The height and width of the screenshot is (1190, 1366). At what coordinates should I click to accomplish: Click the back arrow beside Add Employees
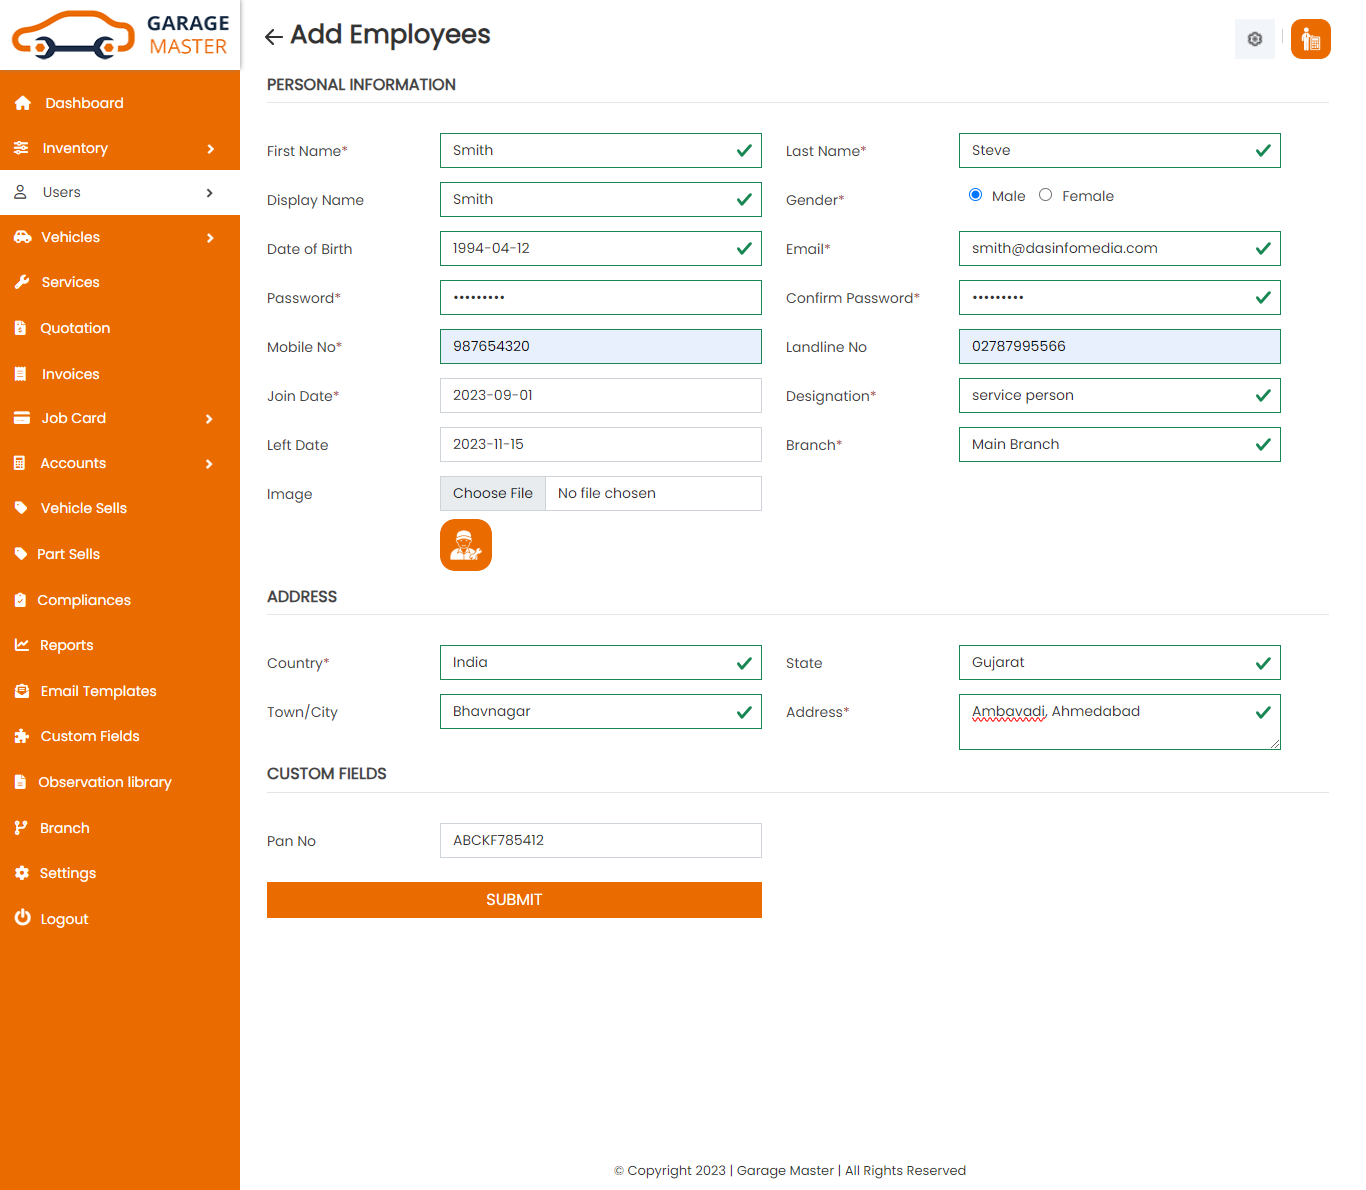(x=273, y=37)
